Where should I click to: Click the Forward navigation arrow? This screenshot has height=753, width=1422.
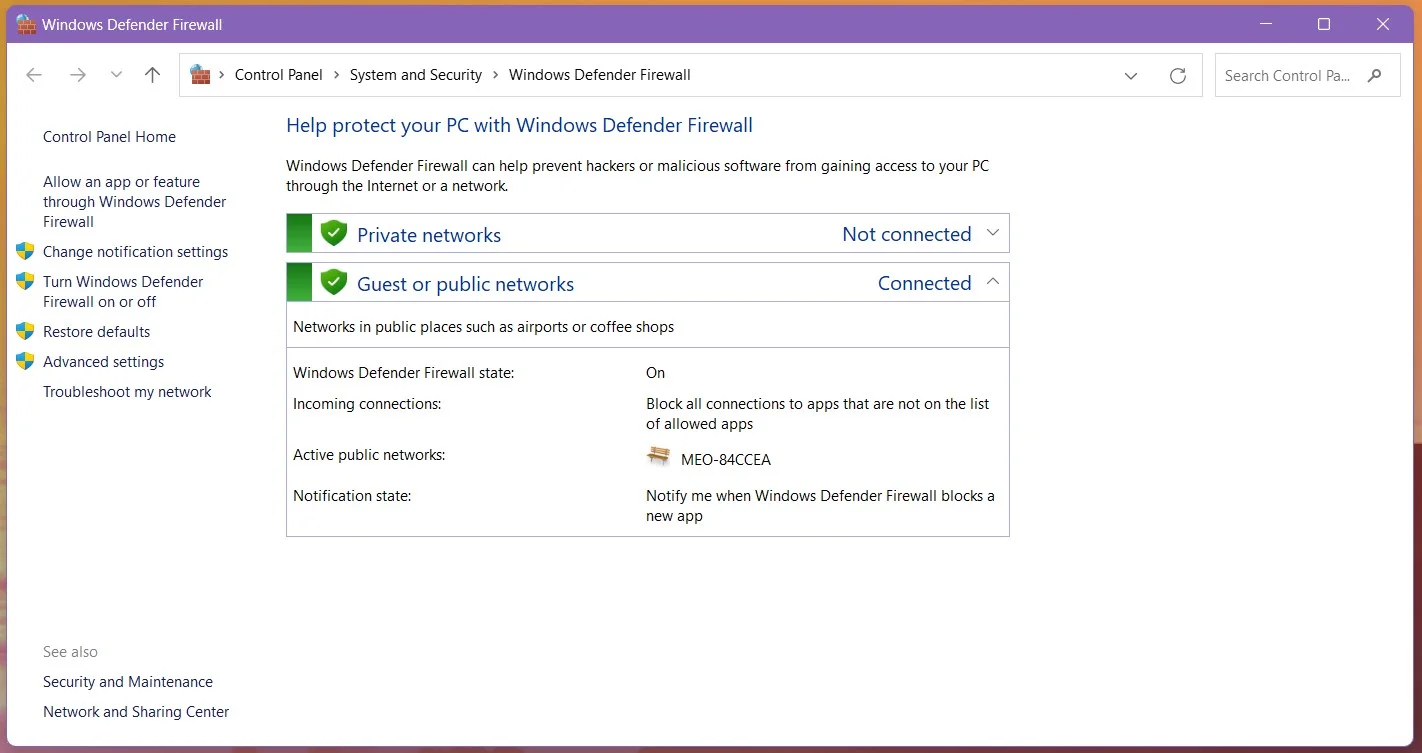tap(77, 75)
